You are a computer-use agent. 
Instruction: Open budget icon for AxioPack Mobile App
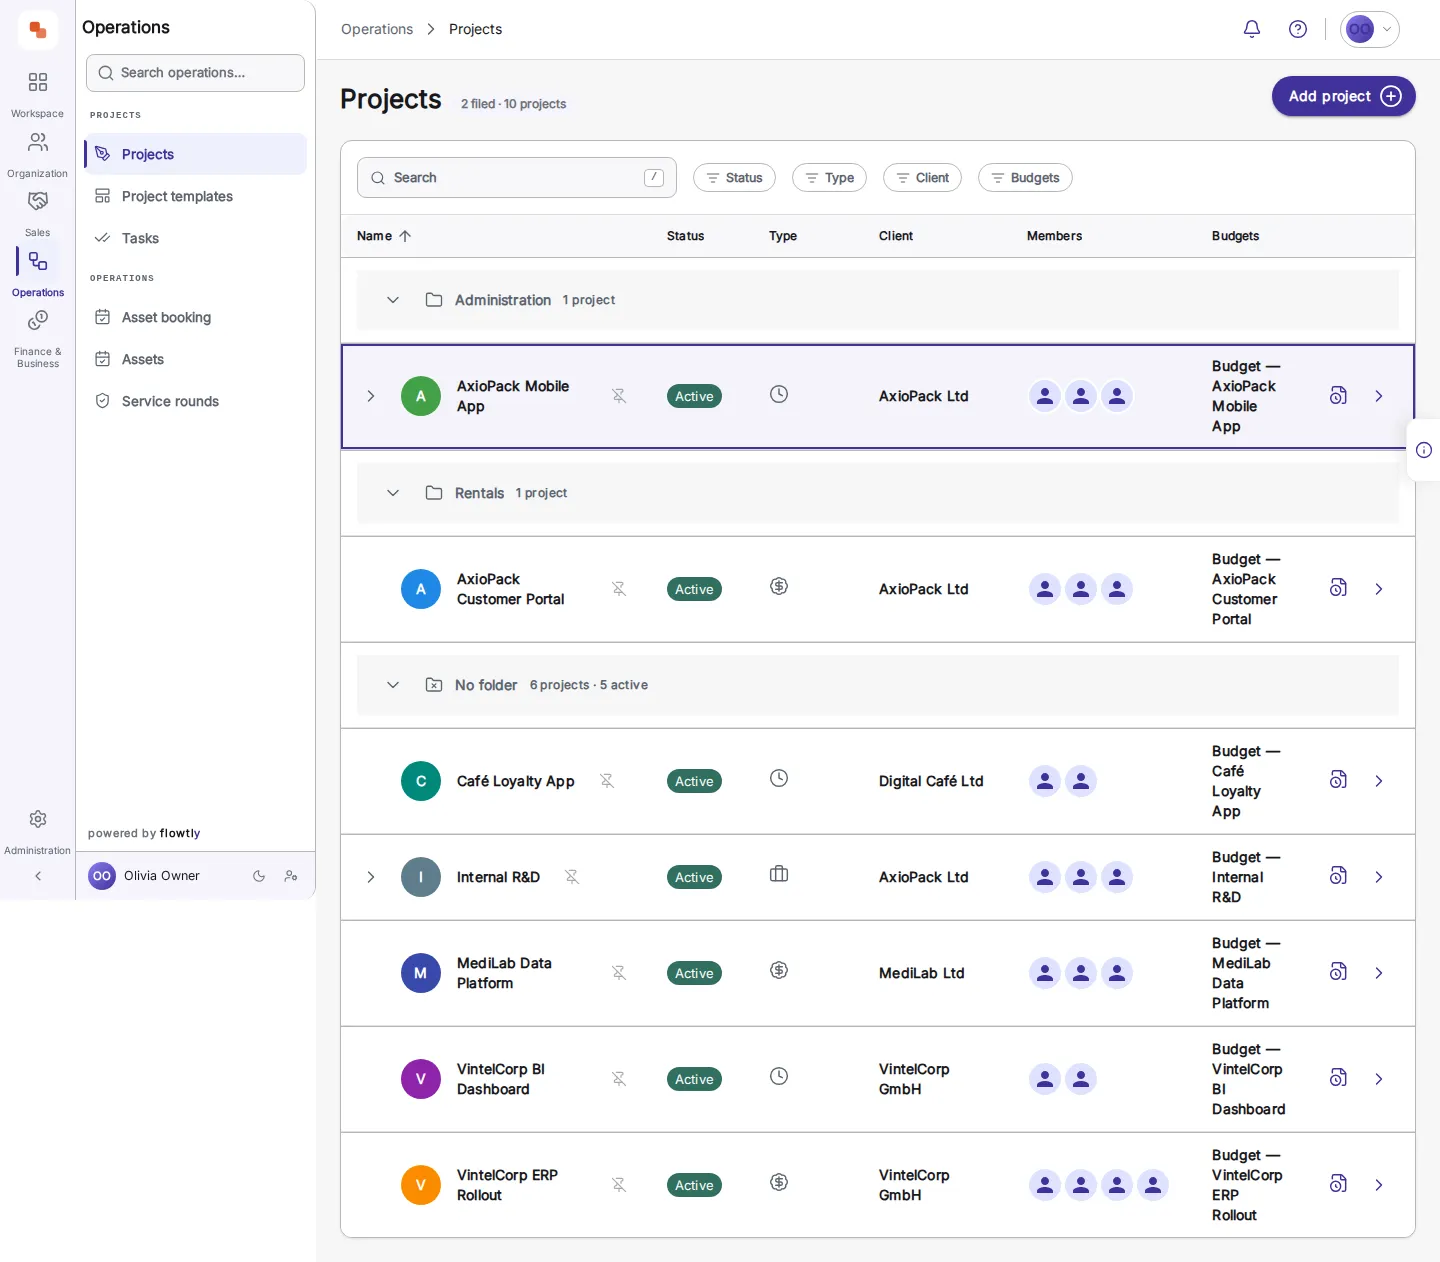1338,396
